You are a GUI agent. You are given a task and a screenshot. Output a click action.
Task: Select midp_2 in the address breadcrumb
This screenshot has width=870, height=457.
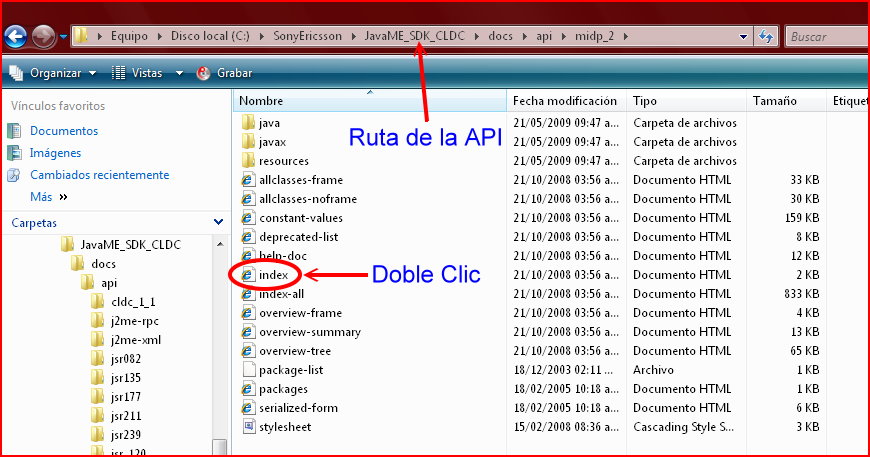[594, 36]
